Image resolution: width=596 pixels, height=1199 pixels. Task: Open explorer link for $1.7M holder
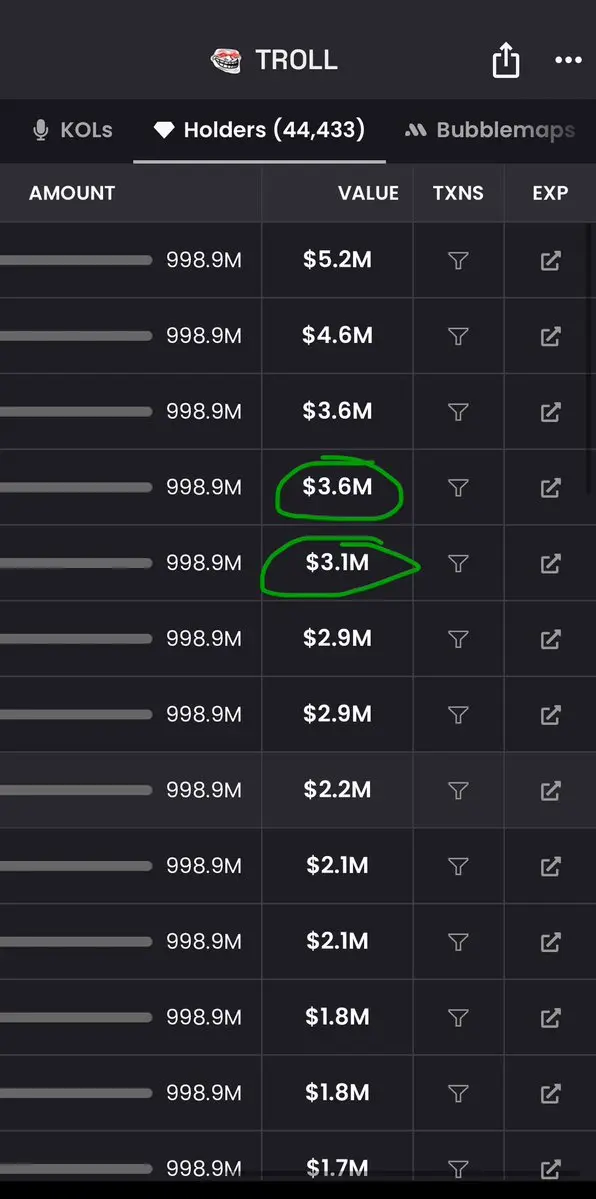pyautogui.click(x=550, y=1168)
